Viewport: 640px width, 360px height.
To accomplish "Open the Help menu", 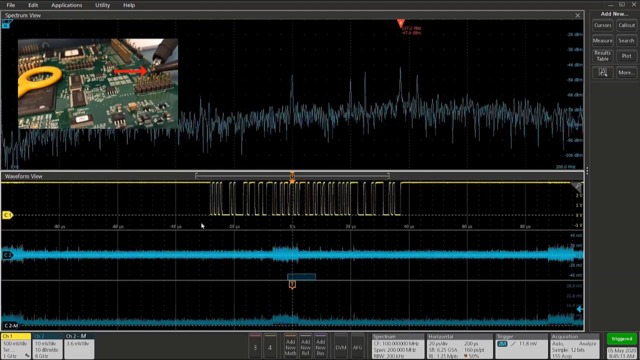I will [x=129, y=5].
